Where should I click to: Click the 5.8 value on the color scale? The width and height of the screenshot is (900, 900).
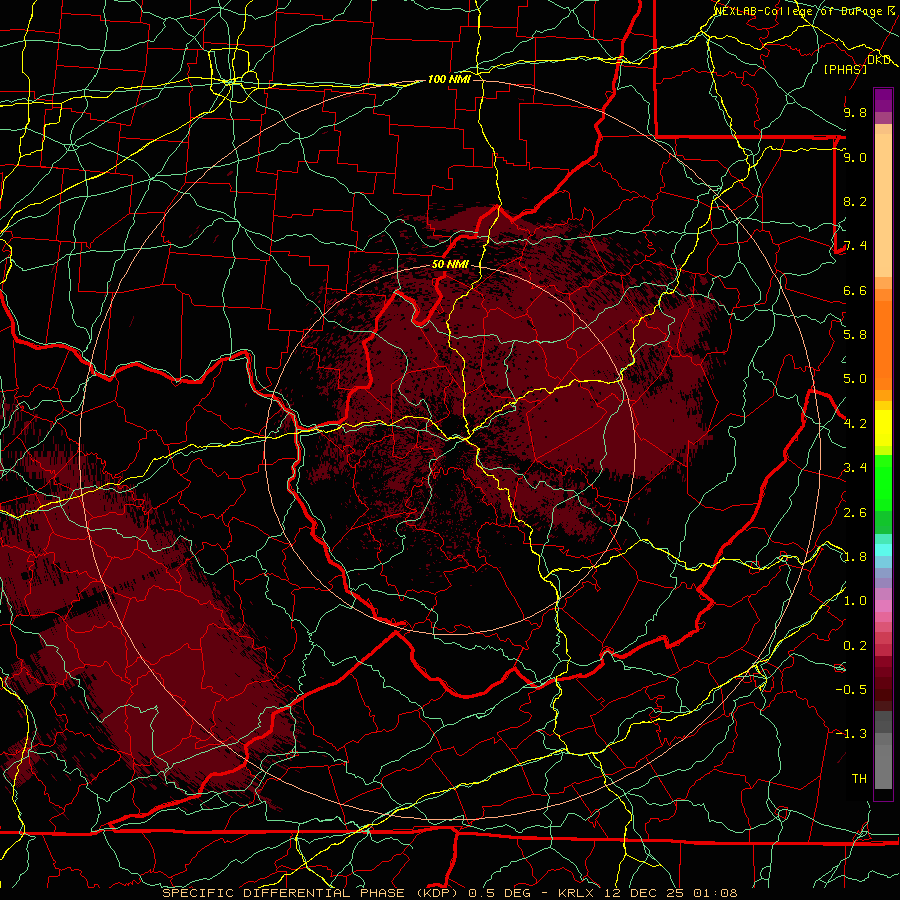(x=855, y=335)
